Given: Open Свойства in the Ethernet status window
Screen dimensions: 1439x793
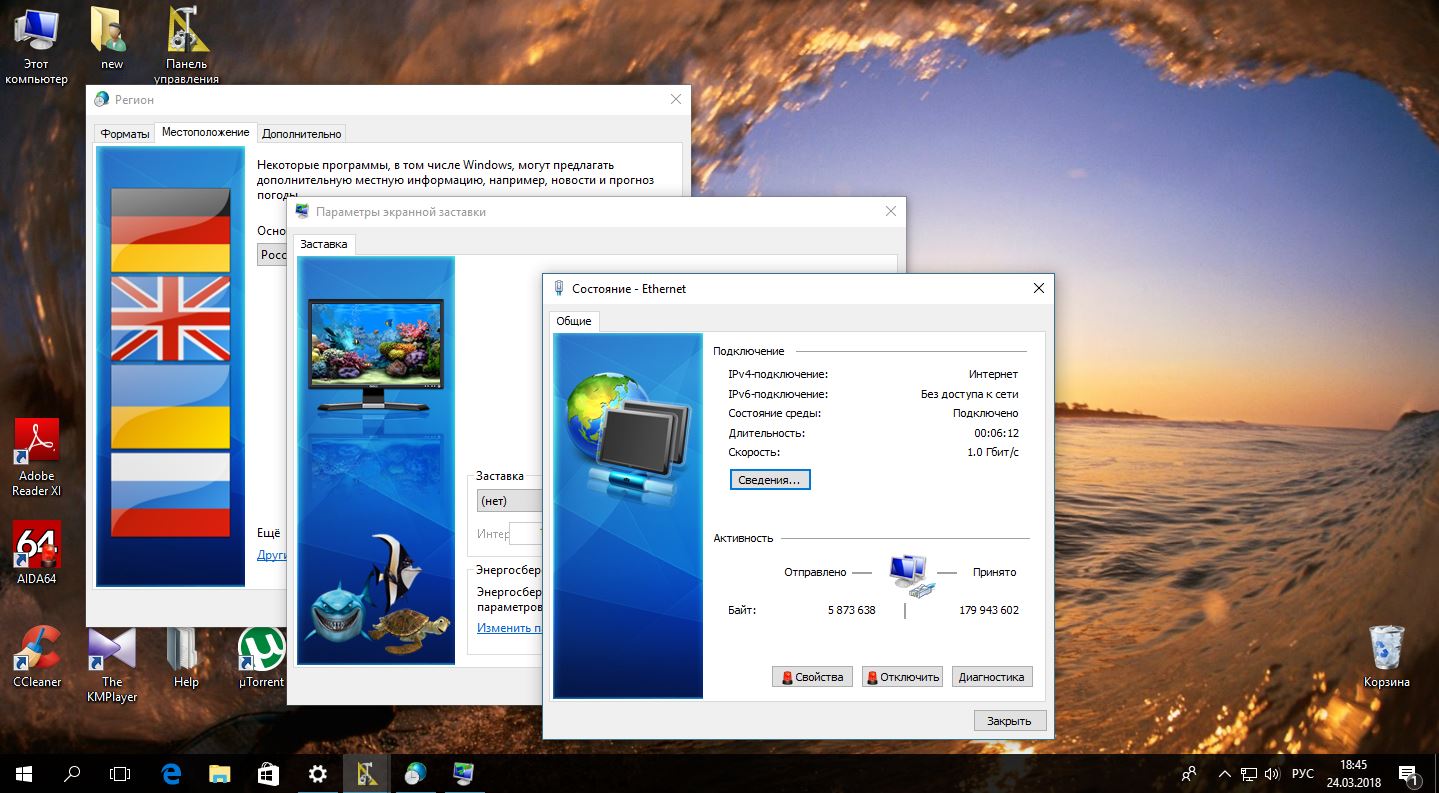Looking at the screenshot, I should coord(813,677).
